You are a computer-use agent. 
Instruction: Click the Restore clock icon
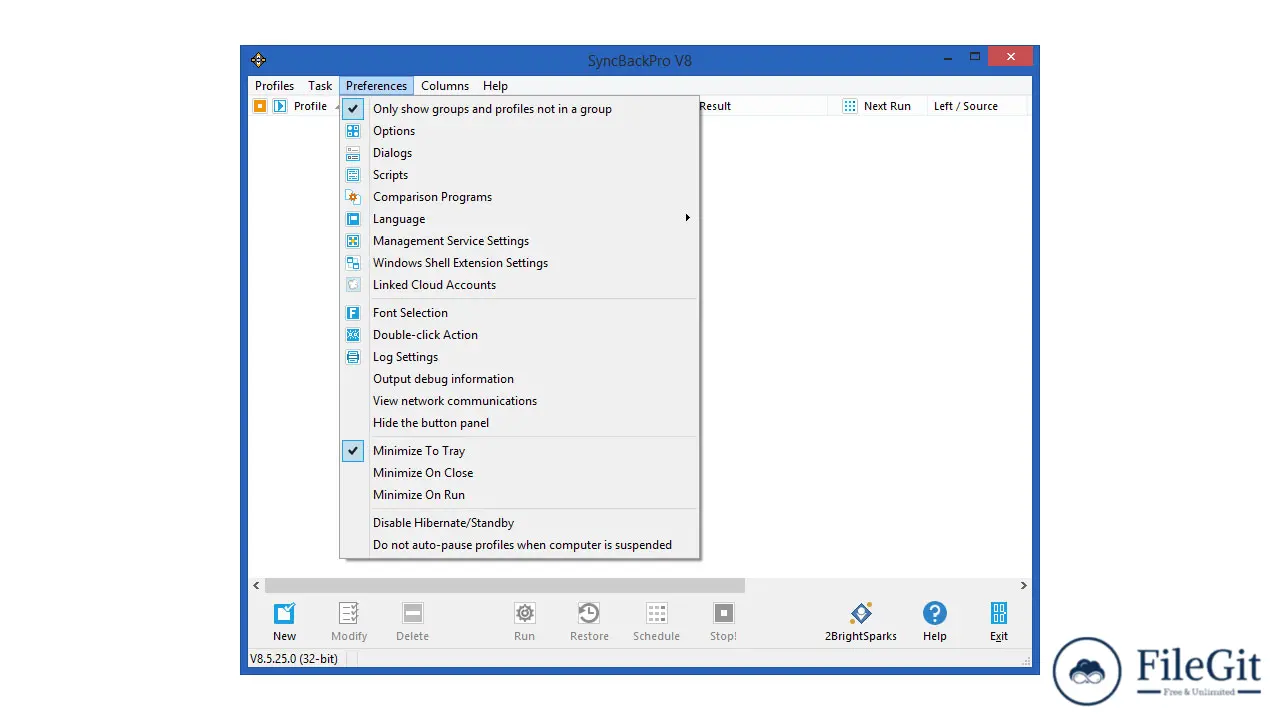click(x=589, y=613)
